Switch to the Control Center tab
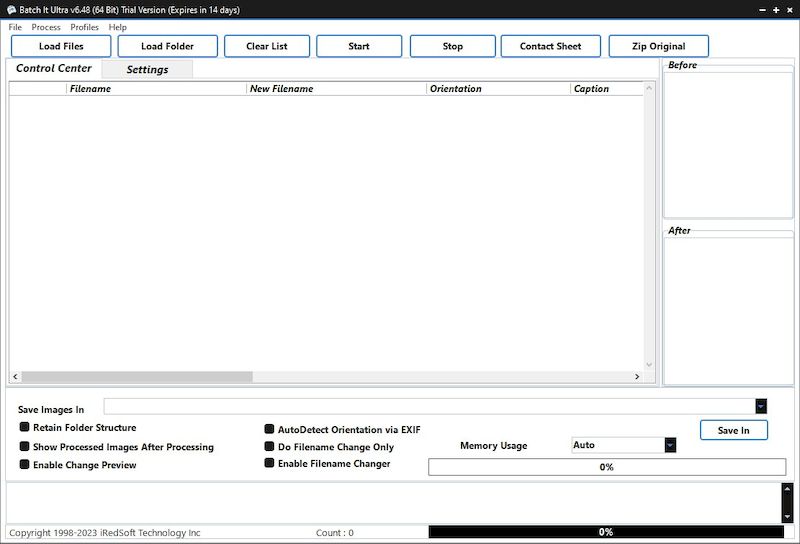 pyautogui.click(x=54, y=68)
